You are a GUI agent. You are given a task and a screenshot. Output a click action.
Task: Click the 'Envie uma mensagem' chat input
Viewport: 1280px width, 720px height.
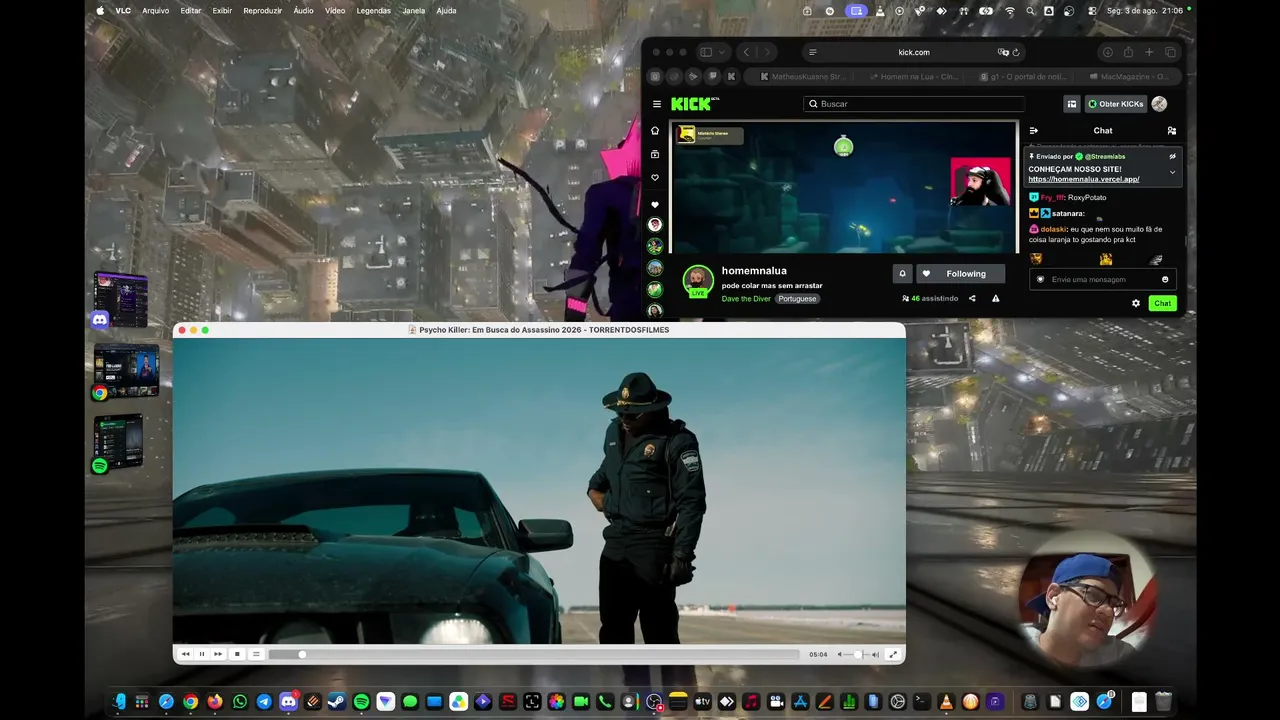(1102, 279)
